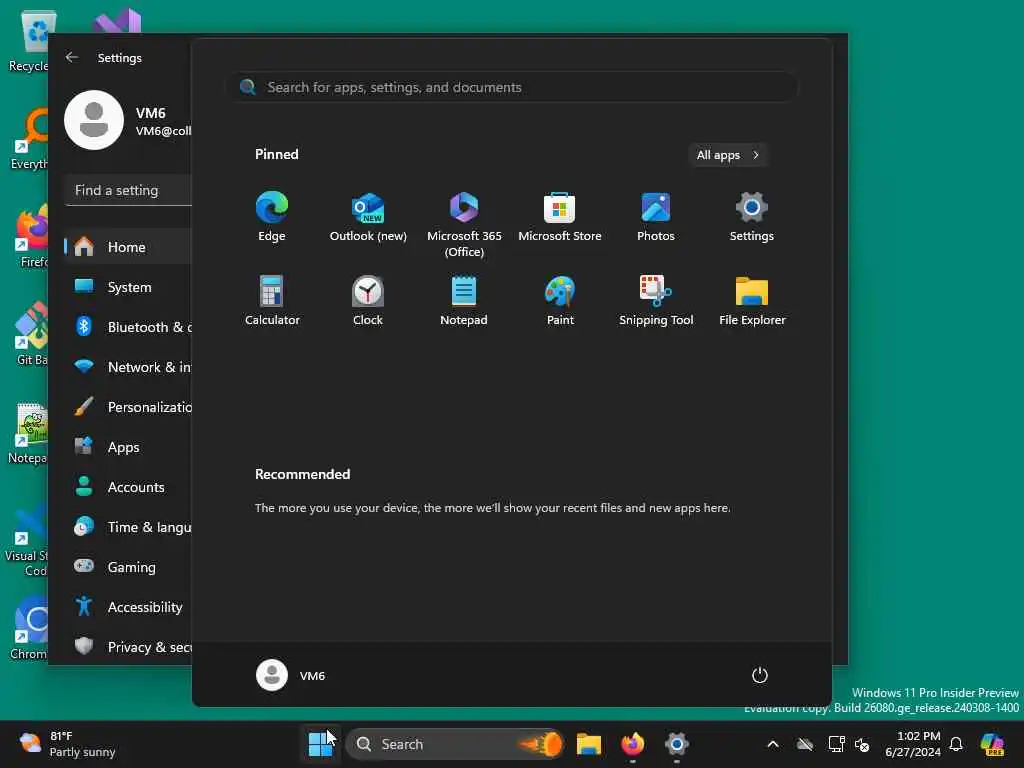Open Settings from pinned apps
The width and height of the screenshot is (1024, 768).
(x=752, y=216)
